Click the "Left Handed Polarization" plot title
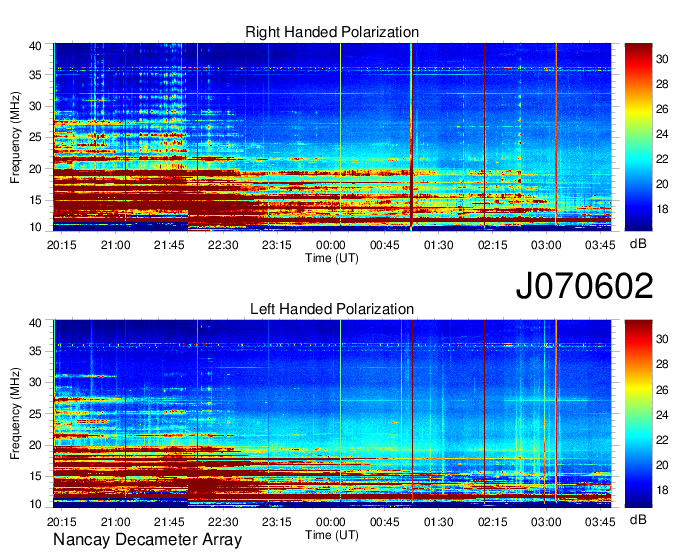The image size is (680, 552). (x=332, y=309)
